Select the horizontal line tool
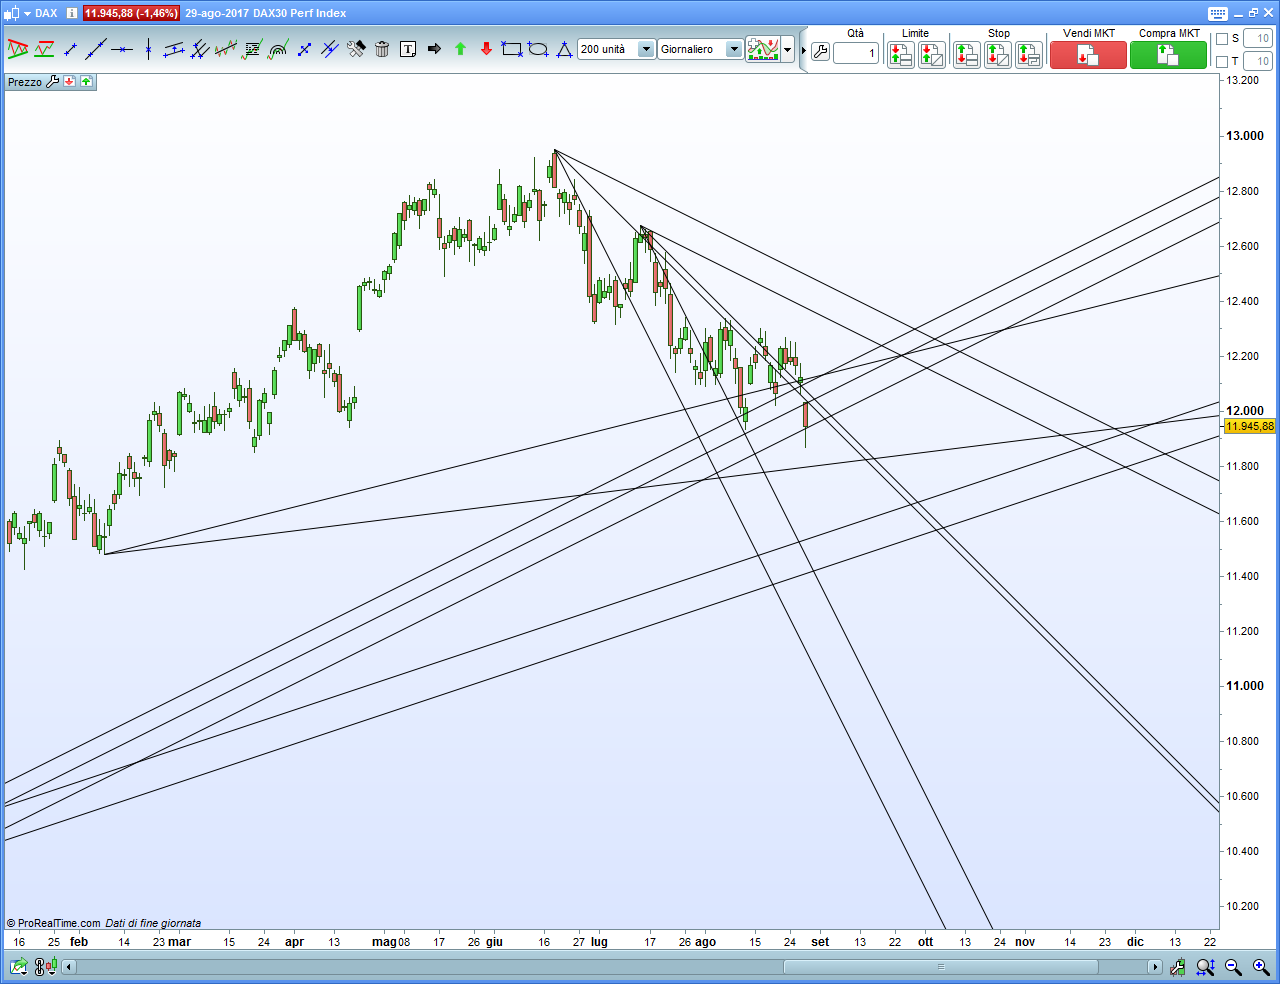The width and height of the screenshot is (1280, 984). pos(122,49)
